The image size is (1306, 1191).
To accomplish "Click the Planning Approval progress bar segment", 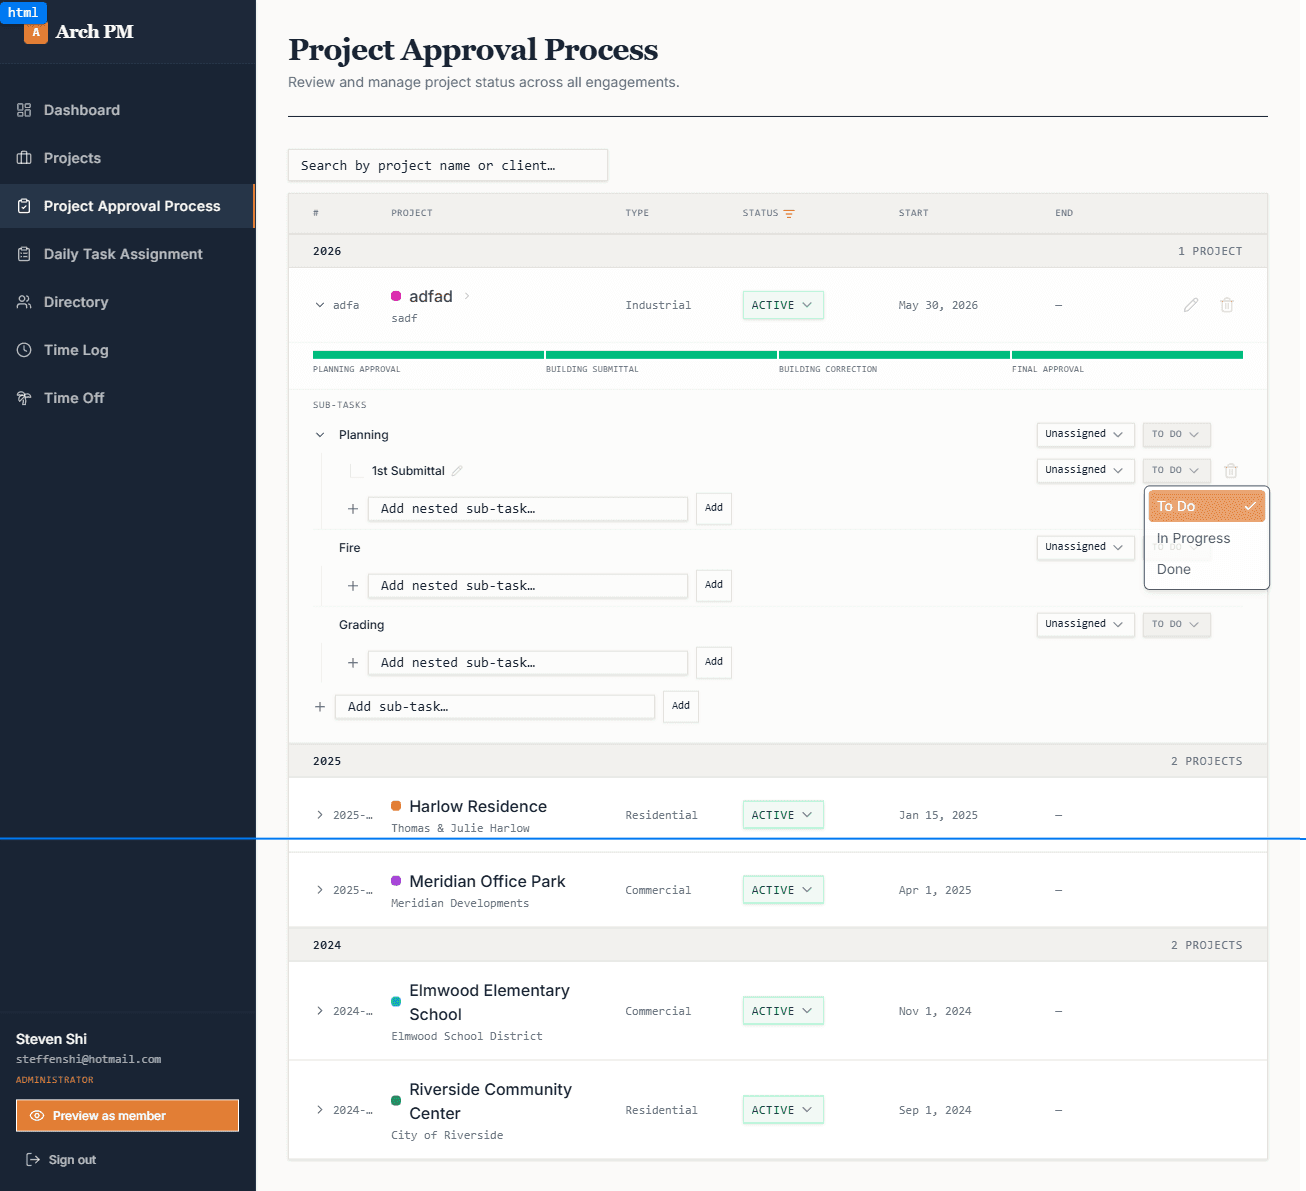I will click(428, 354).
